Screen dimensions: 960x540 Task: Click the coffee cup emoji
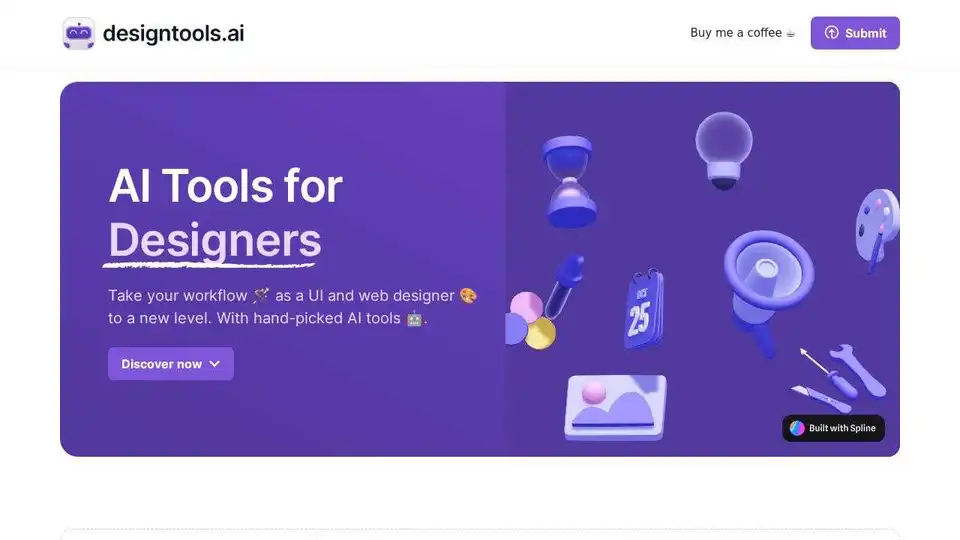790,33
